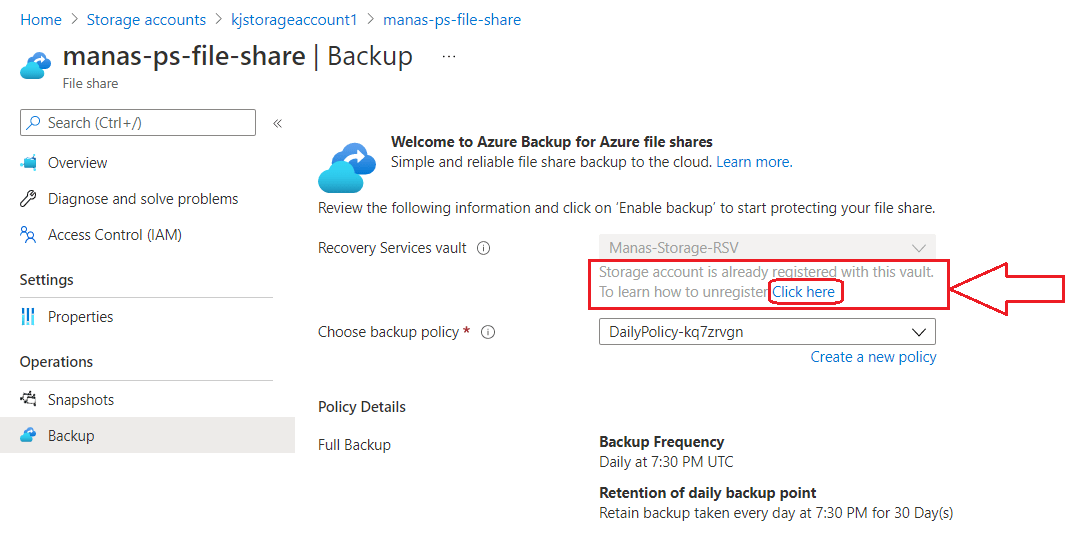Viewport: 1071px width, 559px height.
Task: Click the search magnifier icon
Action: [x=33, y=123]
